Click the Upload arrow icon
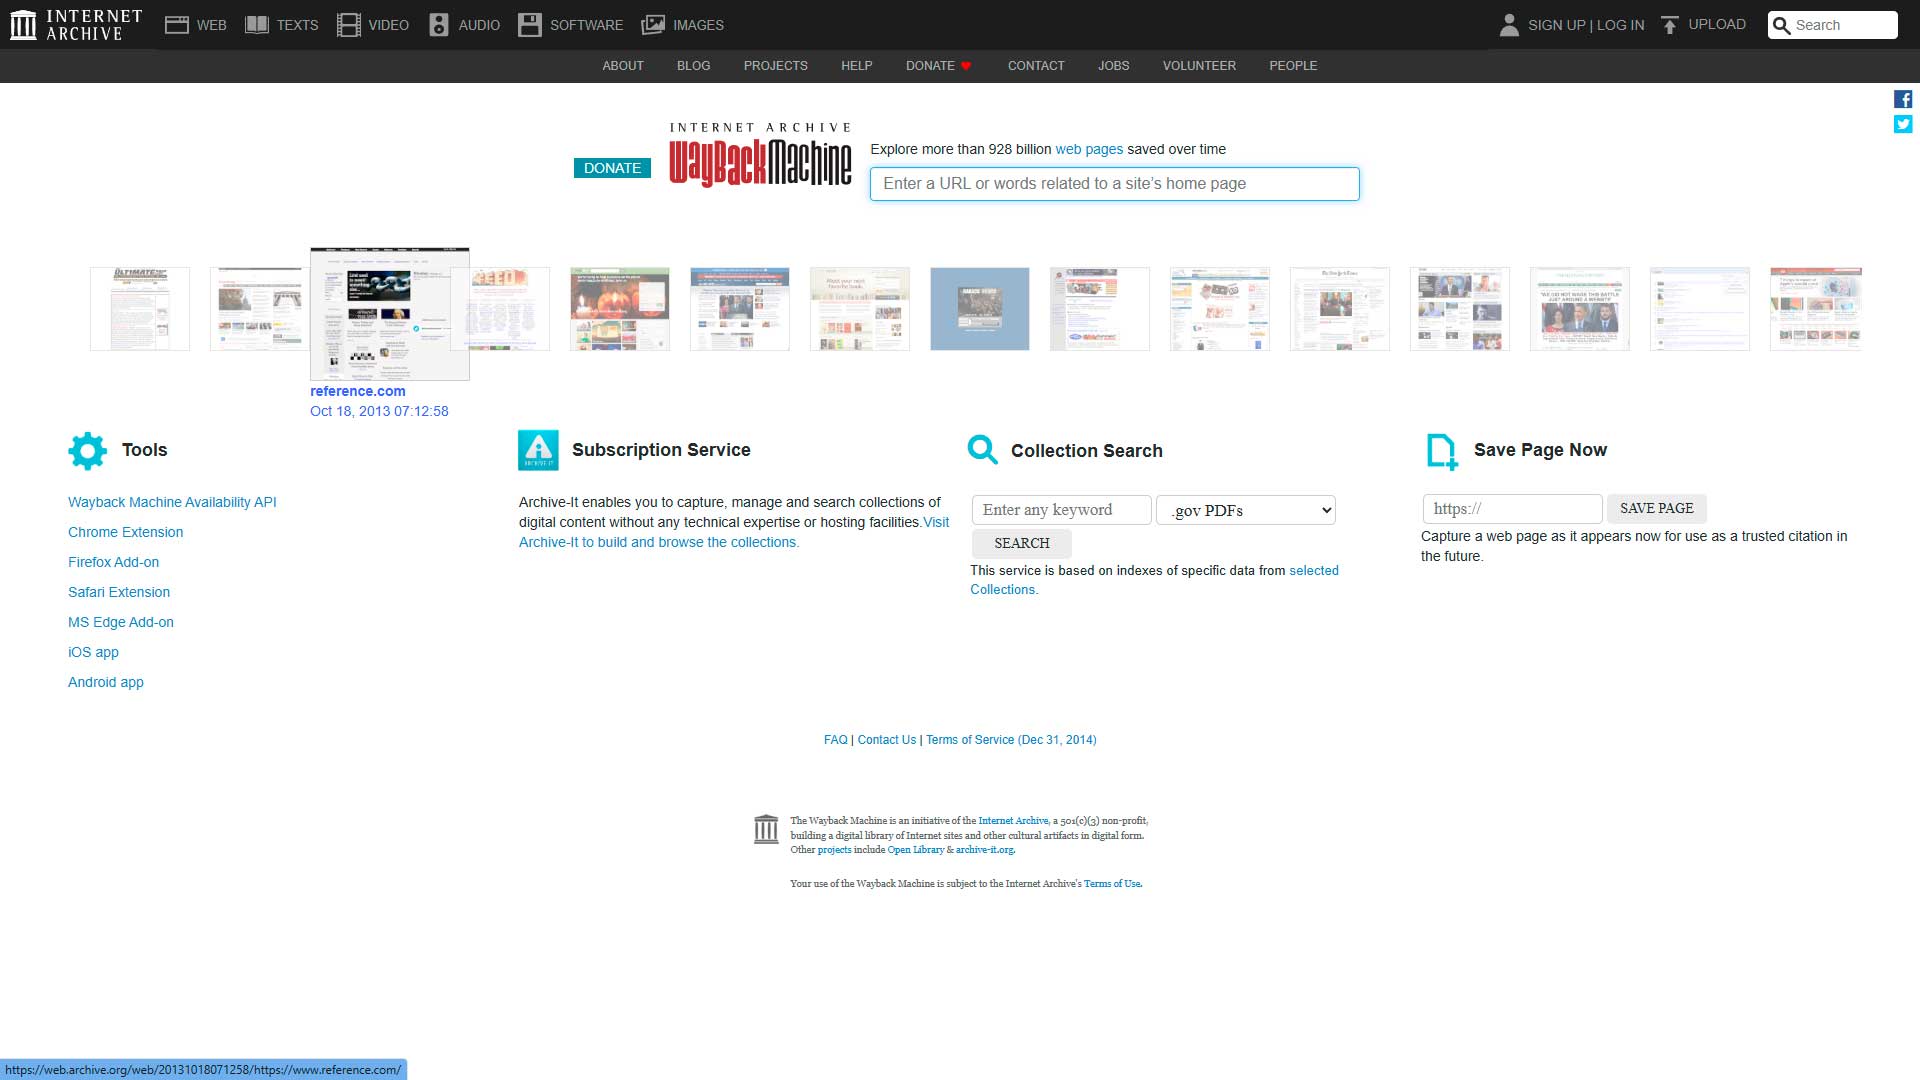The height and width of the screenshot is (1080, 1920). [1669, 25]
